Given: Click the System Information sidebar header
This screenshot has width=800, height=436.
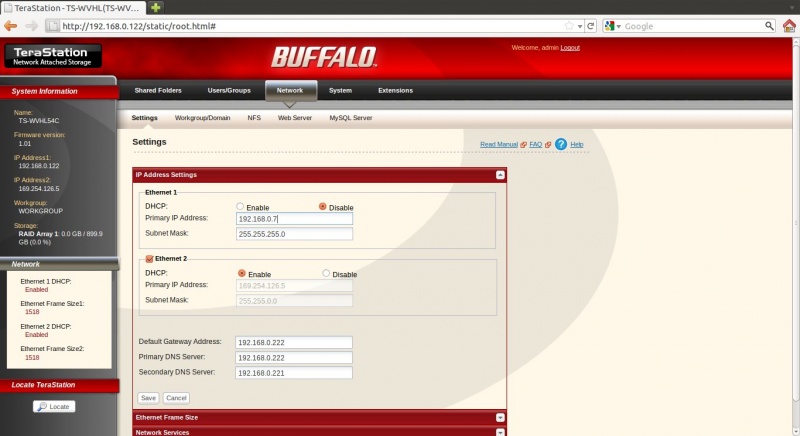Looking at the screenshot, I should click(x=59, y=91).
